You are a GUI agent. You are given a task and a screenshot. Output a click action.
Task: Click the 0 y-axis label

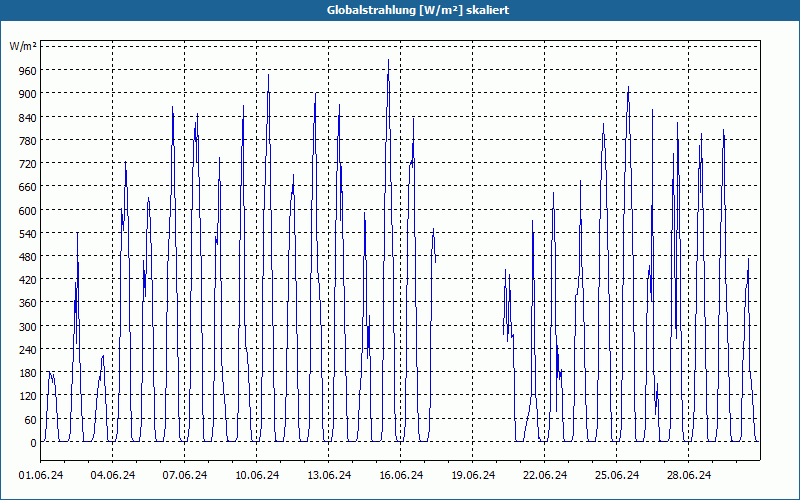tap(34, 443)
